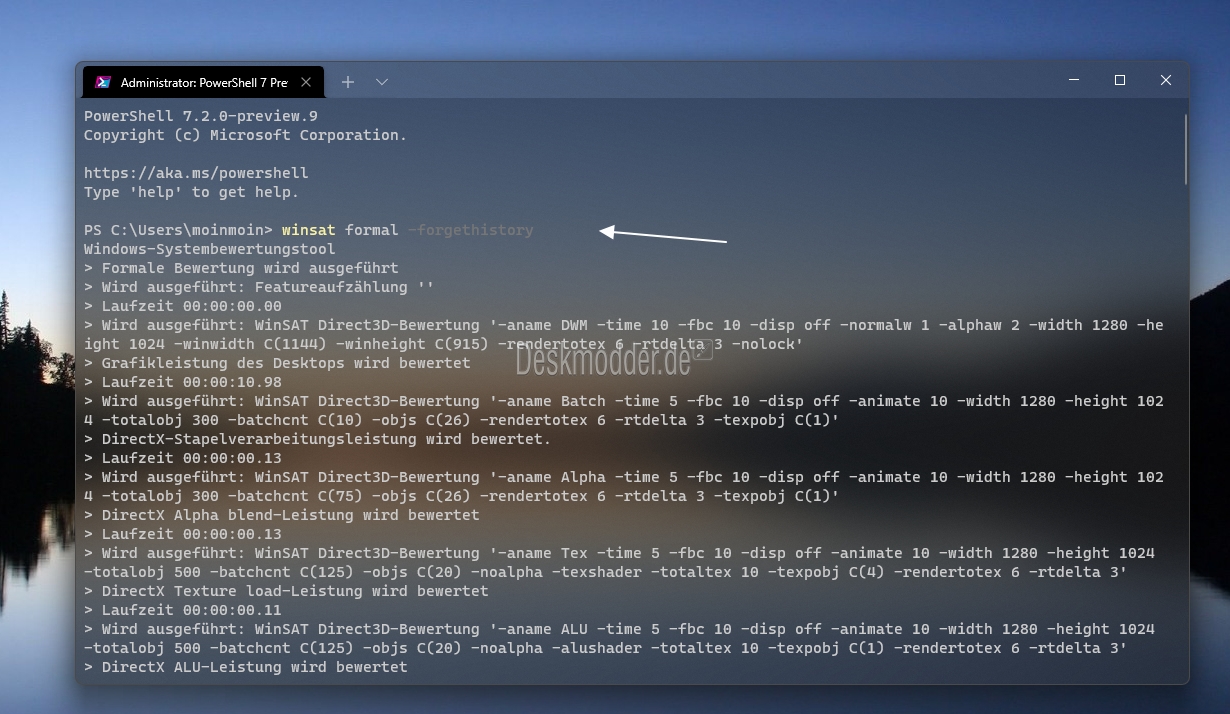
Task: Click 'DirectX ALU-Leistung wird bewertet' line
Action: [x=246, y=667]
